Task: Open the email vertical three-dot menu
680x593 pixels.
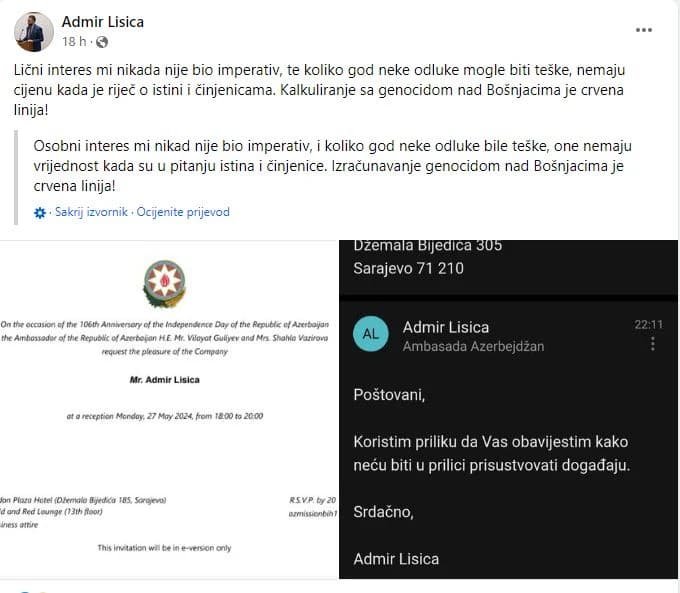Action: (653, 344)
